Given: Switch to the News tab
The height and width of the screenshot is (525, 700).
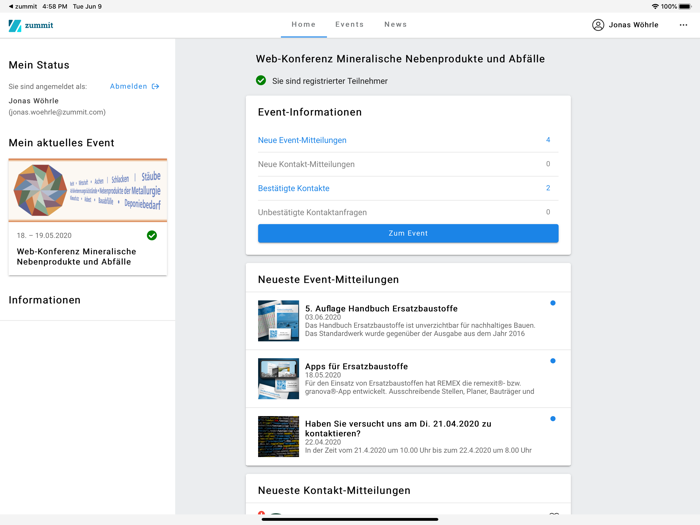Looking at the screenshot, I should click(396, 25).
